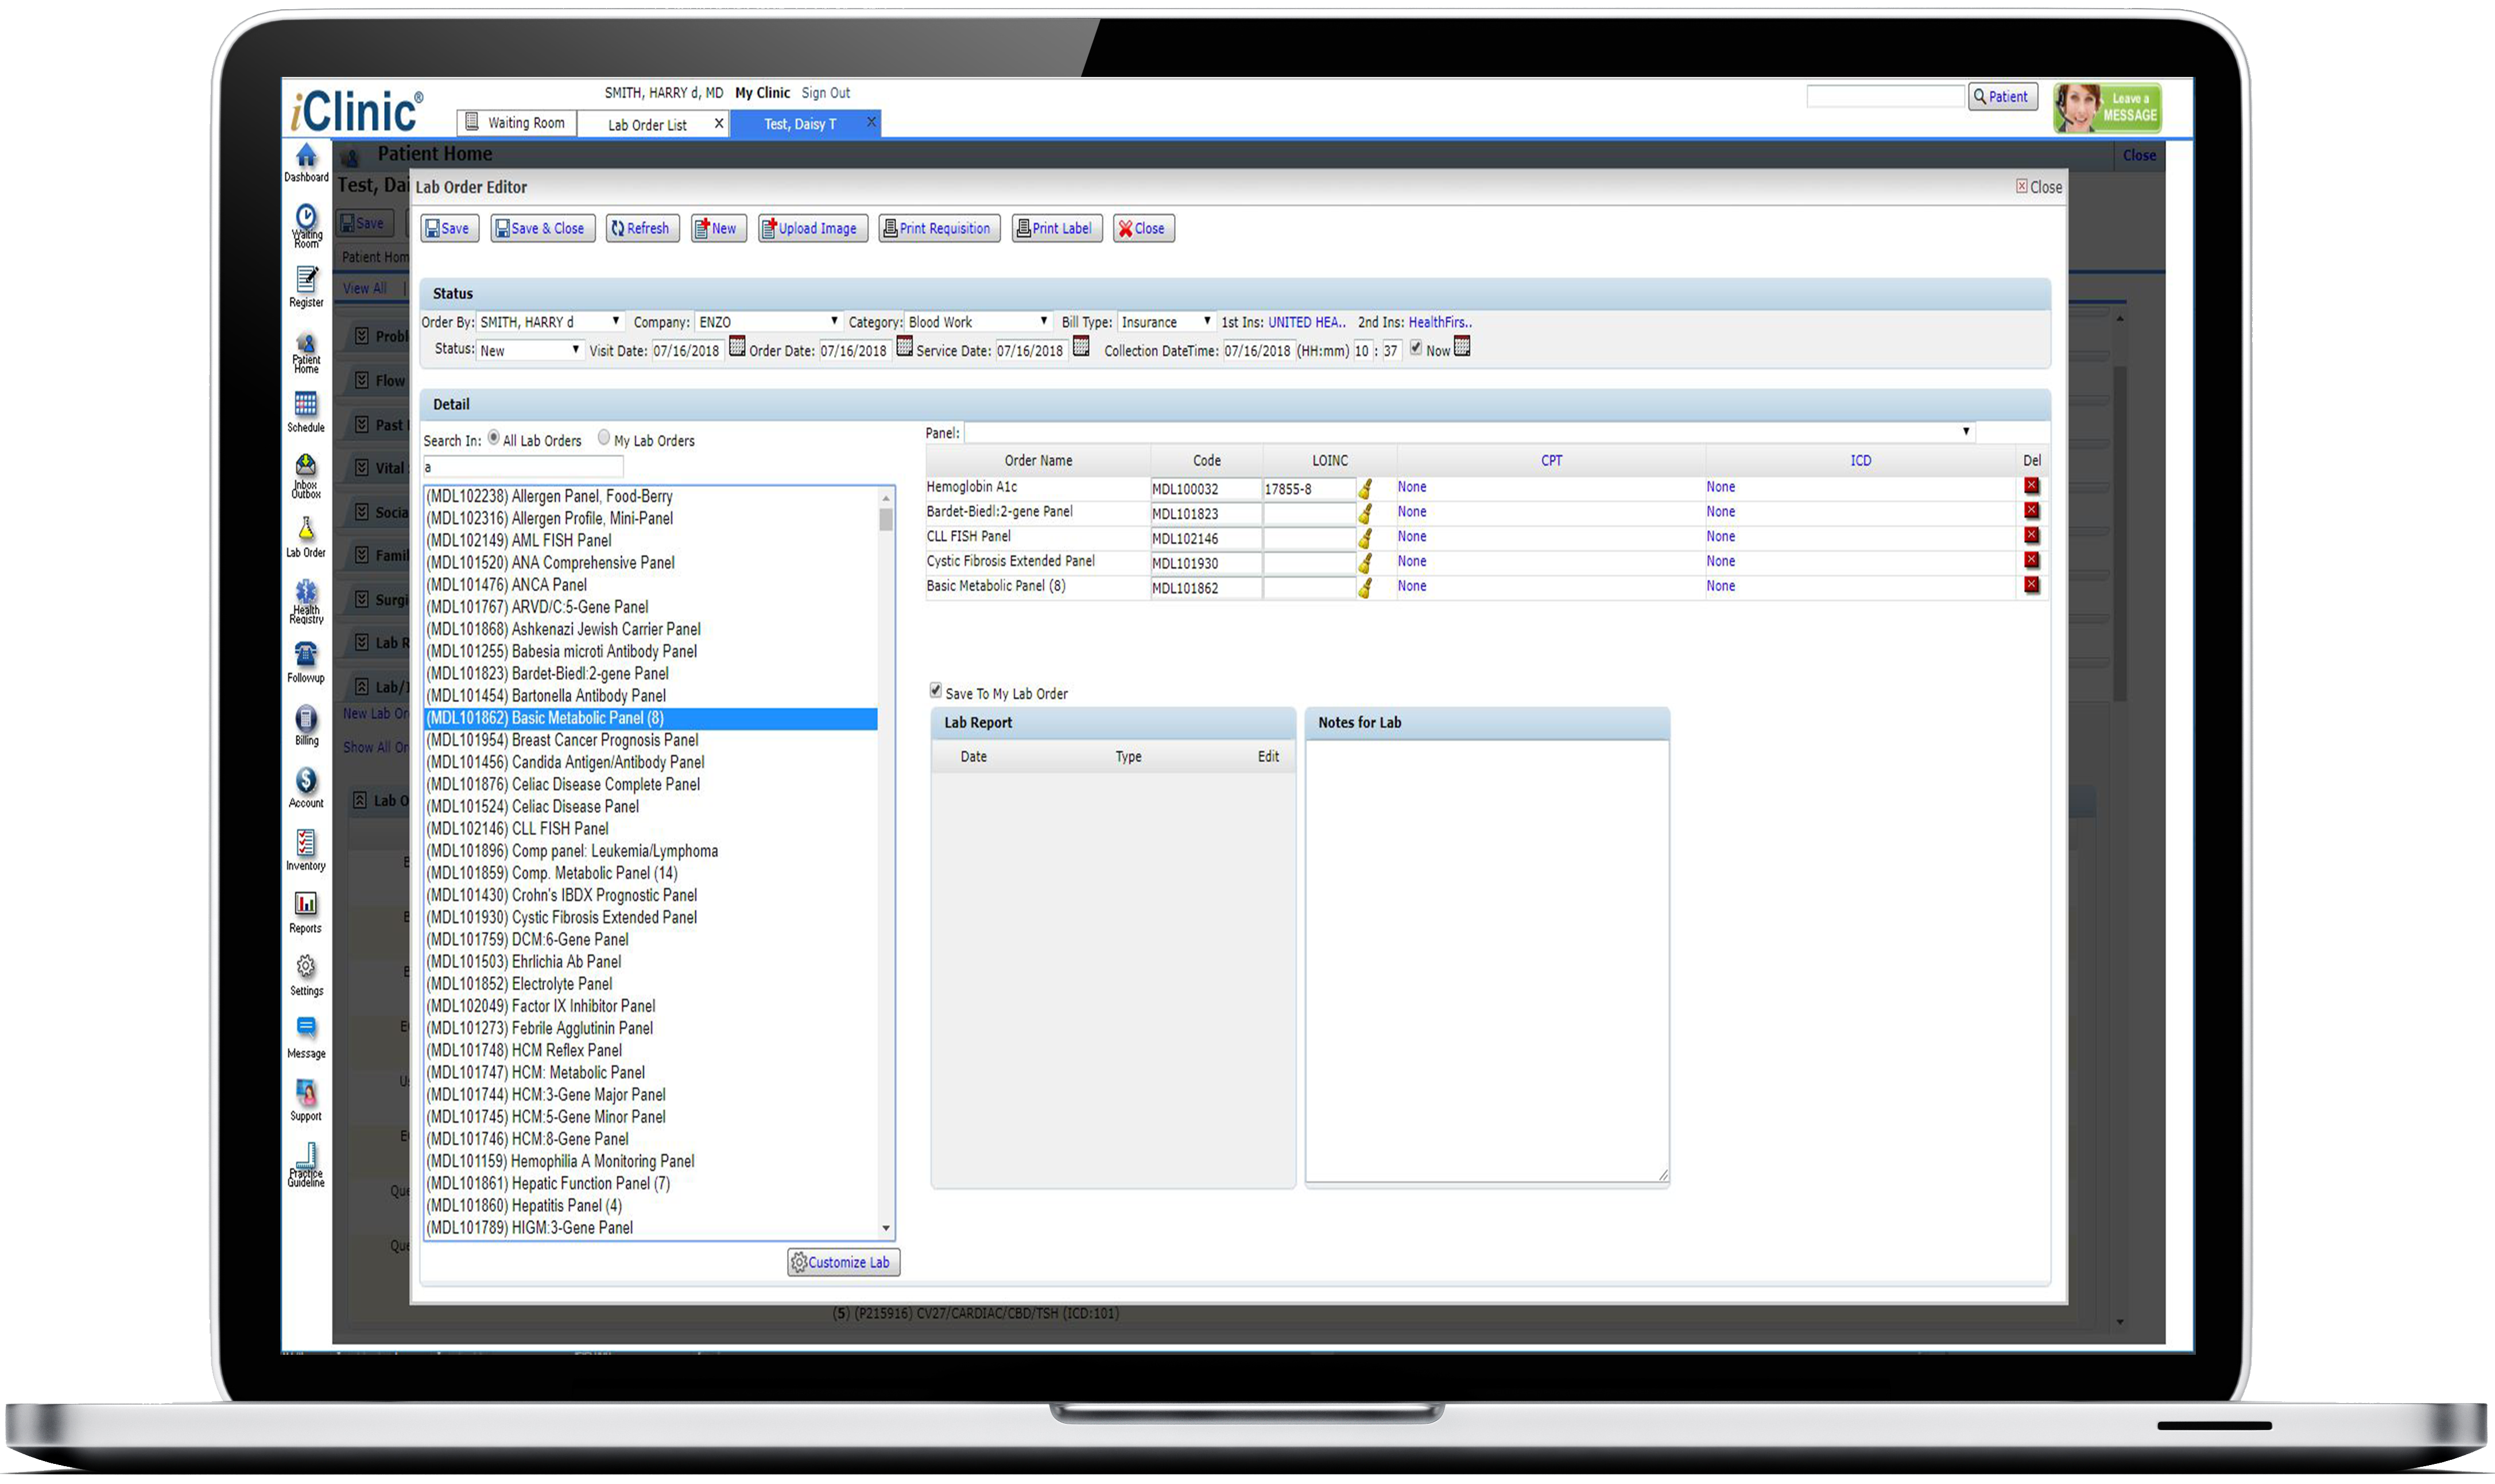Click broom icon in Hemoglobin A1c row

point(1365,489)
